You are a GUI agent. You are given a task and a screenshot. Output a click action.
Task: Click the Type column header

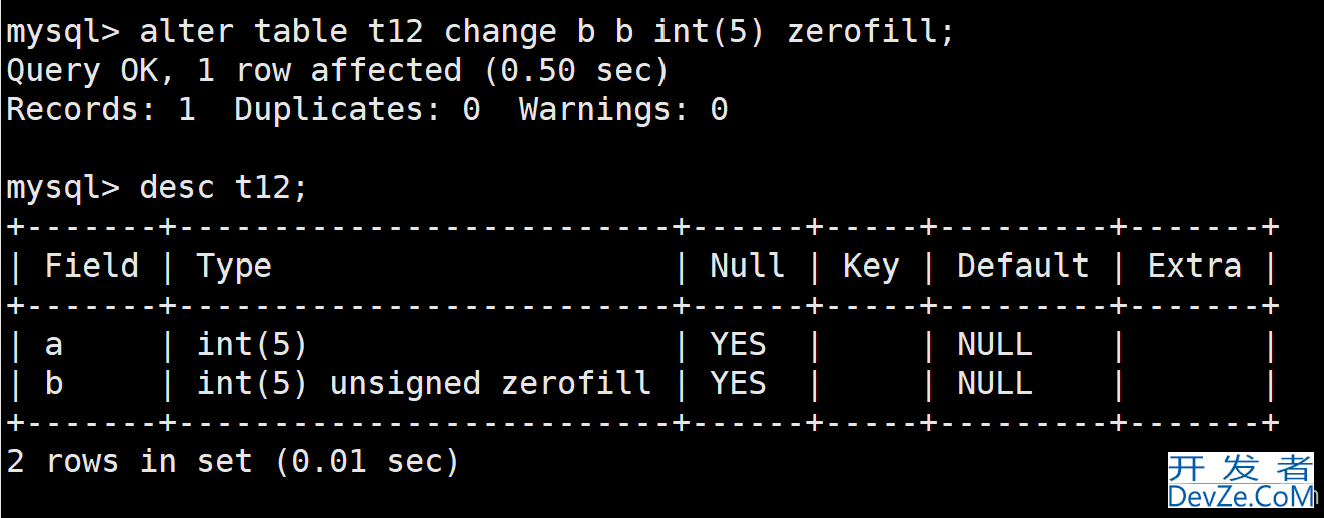(234, 267)
